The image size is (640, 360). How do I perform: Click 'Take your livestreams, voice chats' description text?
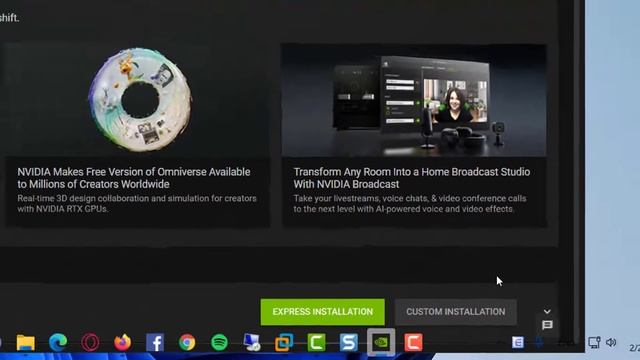pyautogui.click(x=410, y=204)
